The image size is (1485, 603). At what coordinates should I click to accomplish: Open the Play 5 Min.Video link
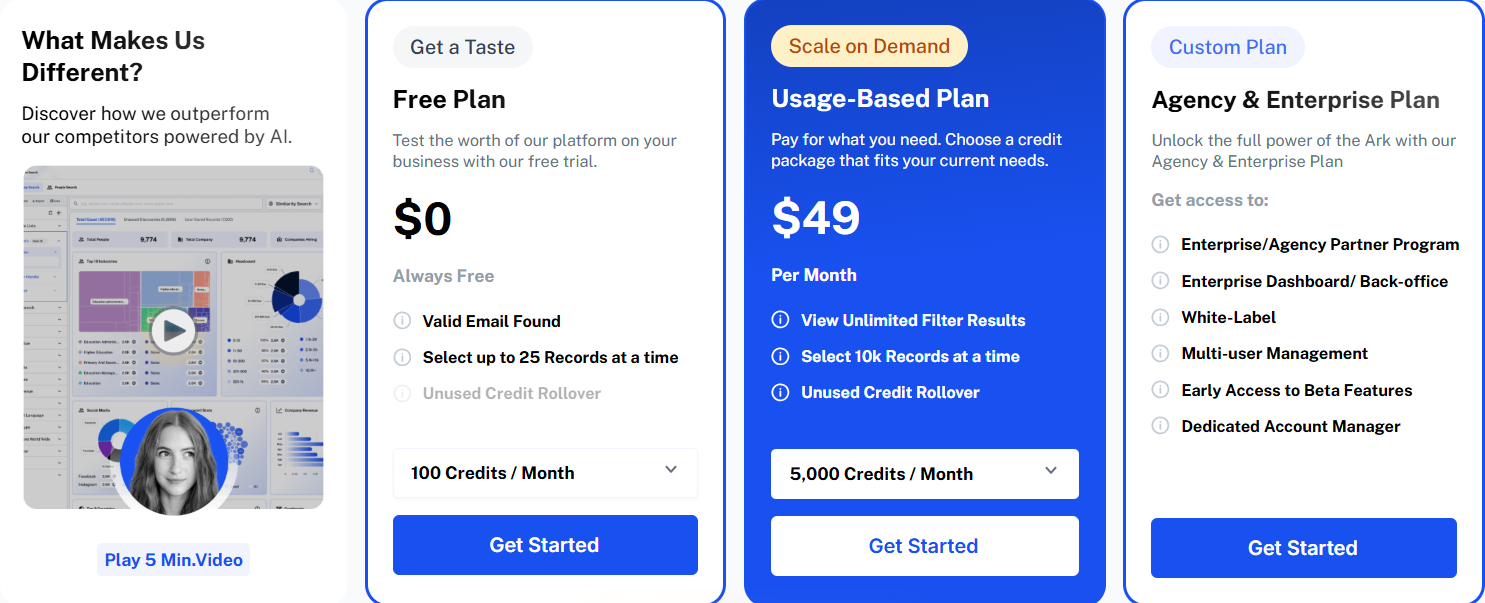172,559
